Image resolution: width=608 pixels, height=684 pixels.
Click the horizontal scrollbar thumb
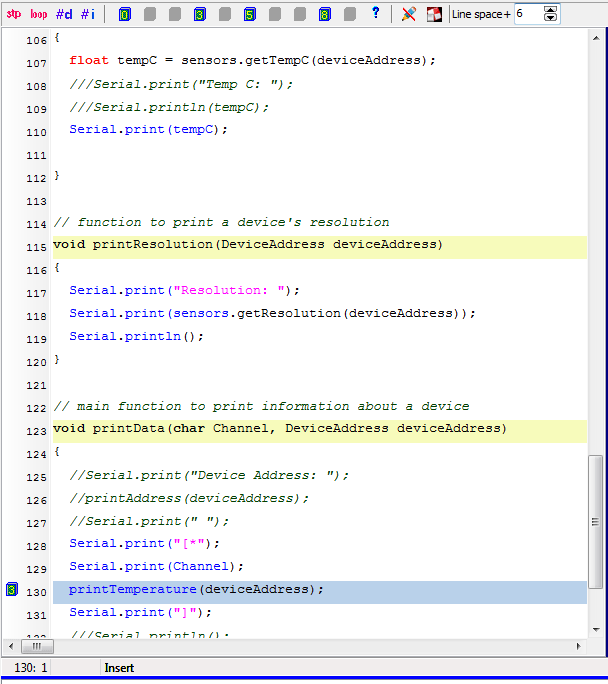tap(37, 646)
